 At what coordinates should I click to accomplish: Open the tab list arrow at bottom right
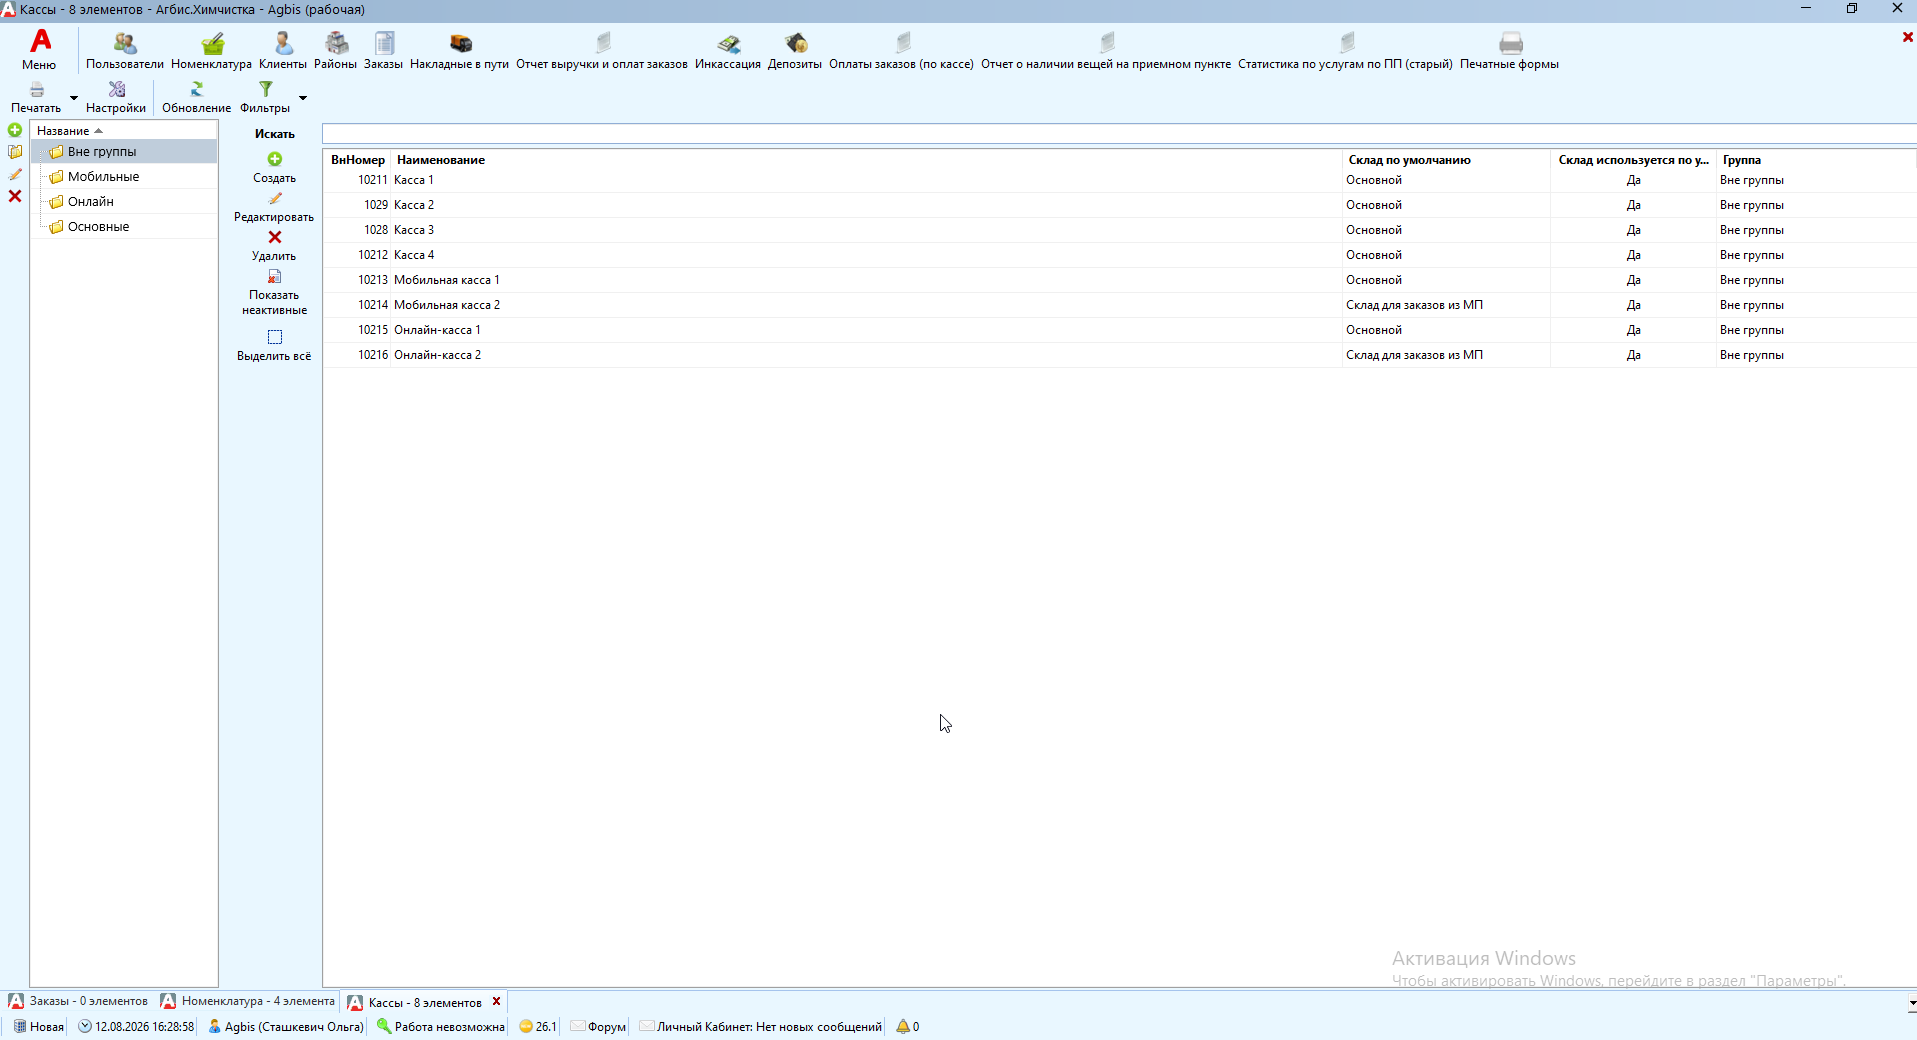1911,1002
